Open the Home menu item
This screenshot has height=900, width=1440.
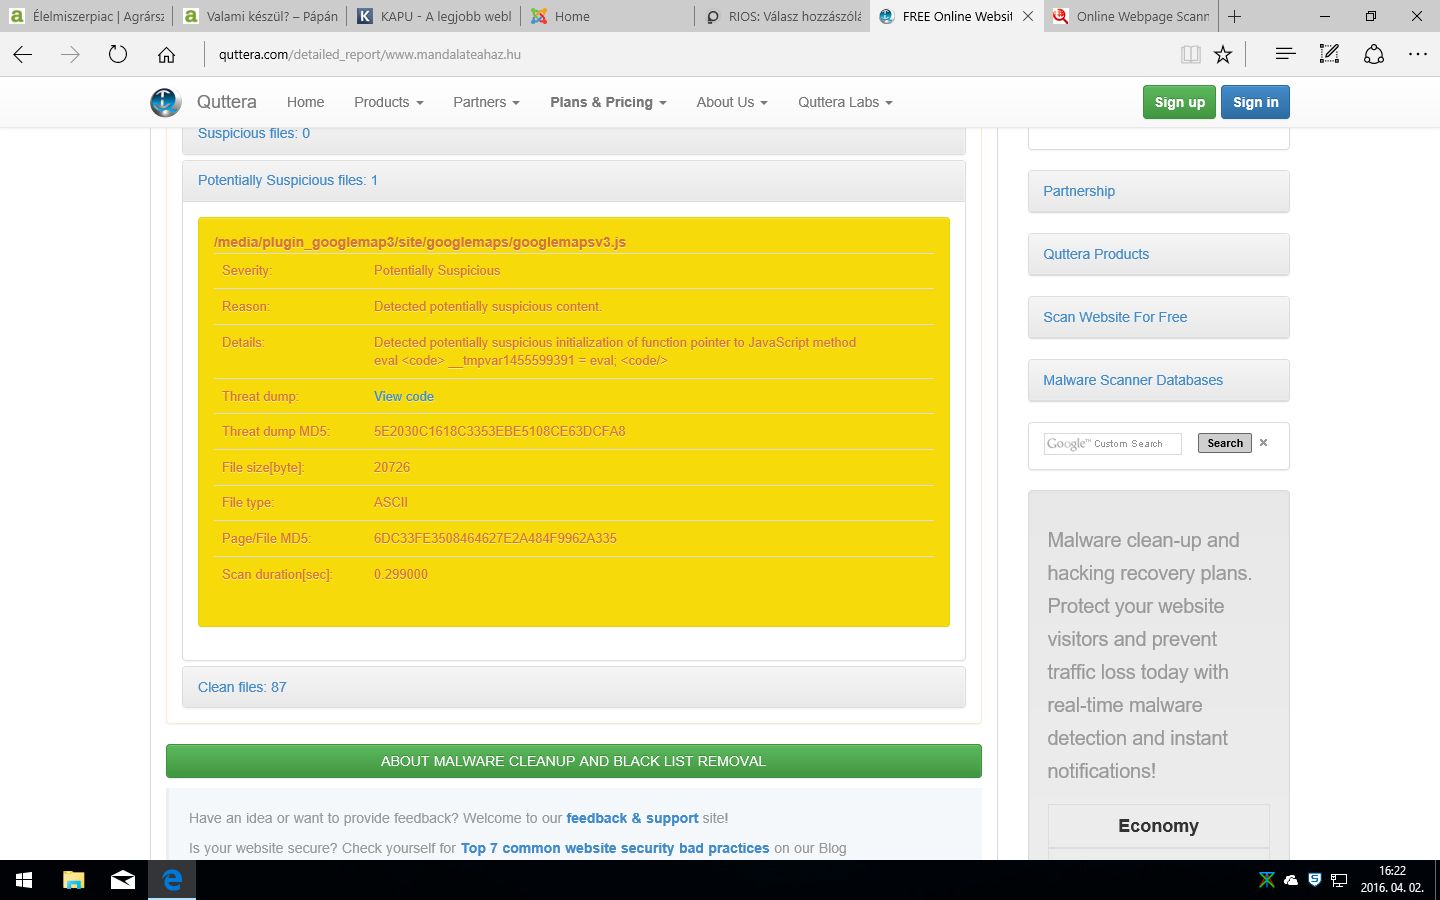pyautogui.click(x=305, y=102)
